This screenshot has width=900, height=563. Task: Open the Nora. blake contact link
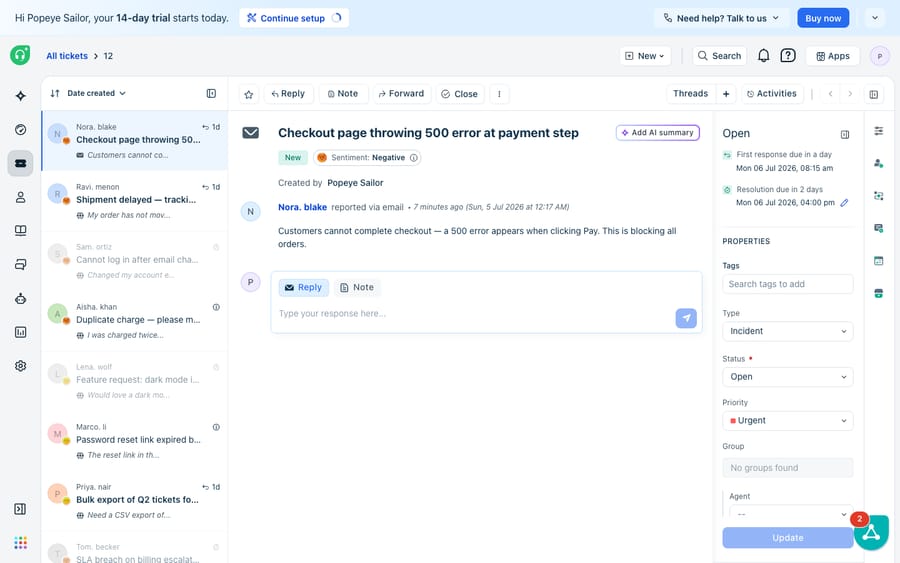[x=302, y=207]
